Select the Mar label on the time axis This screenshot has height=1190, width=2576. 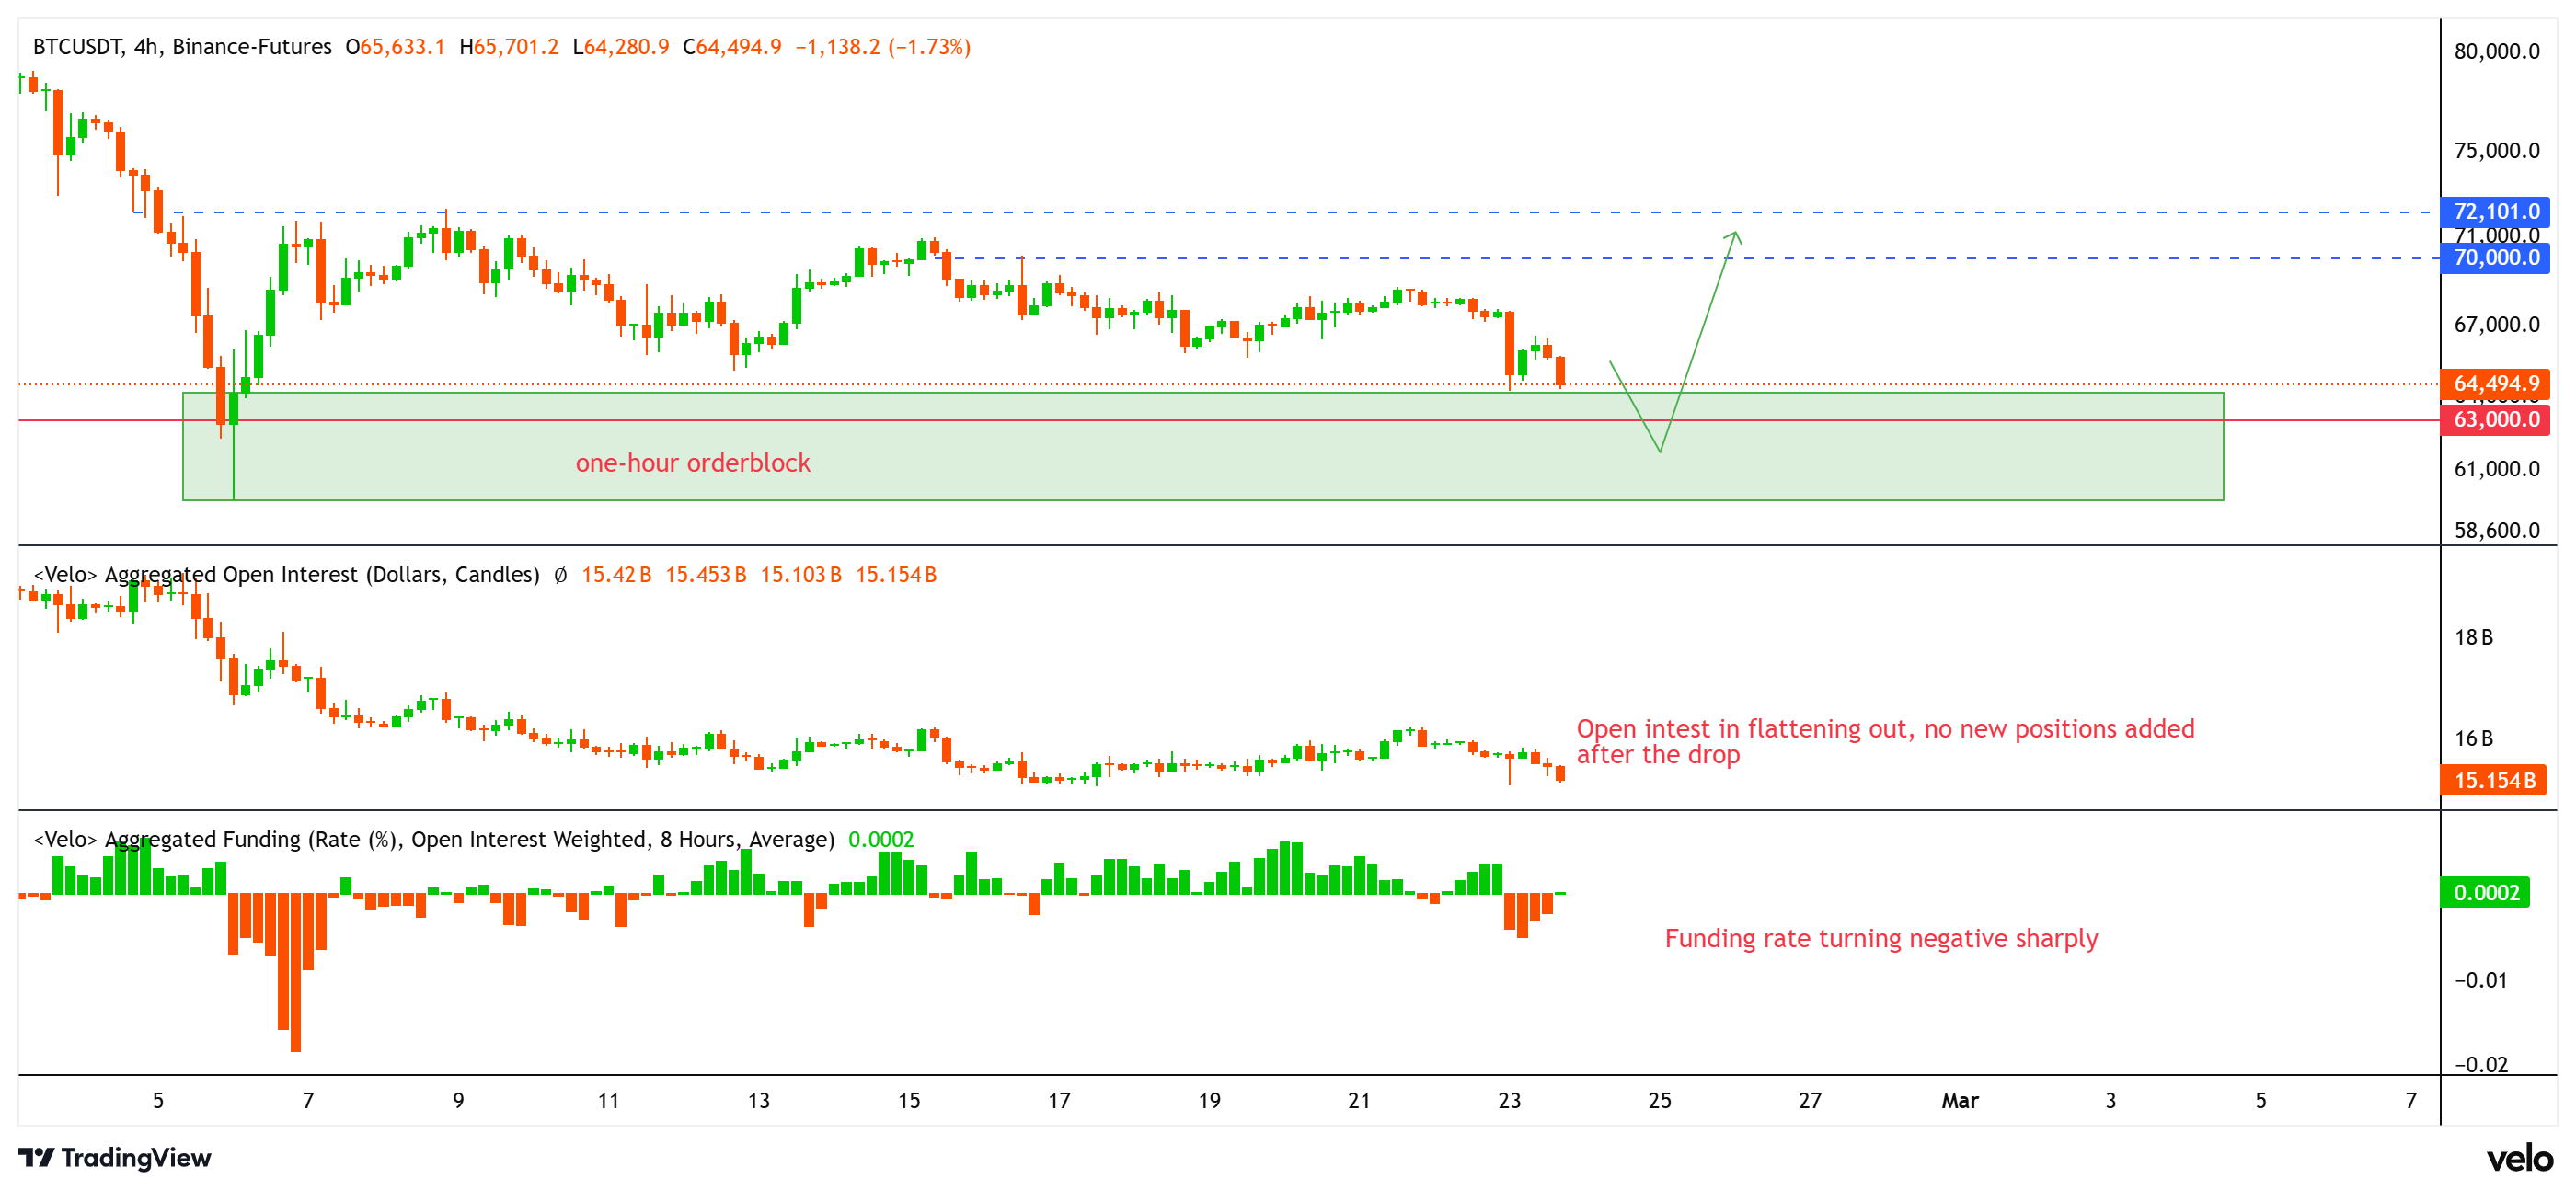pyautogui.click(x=1960, y=1100)
